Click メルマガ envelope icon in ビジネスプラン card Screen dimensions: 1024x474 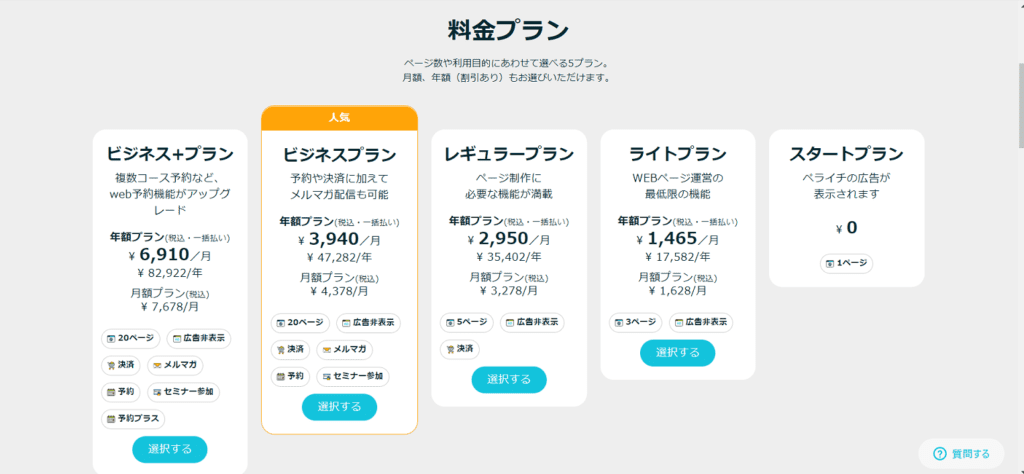tap(327, 349)
